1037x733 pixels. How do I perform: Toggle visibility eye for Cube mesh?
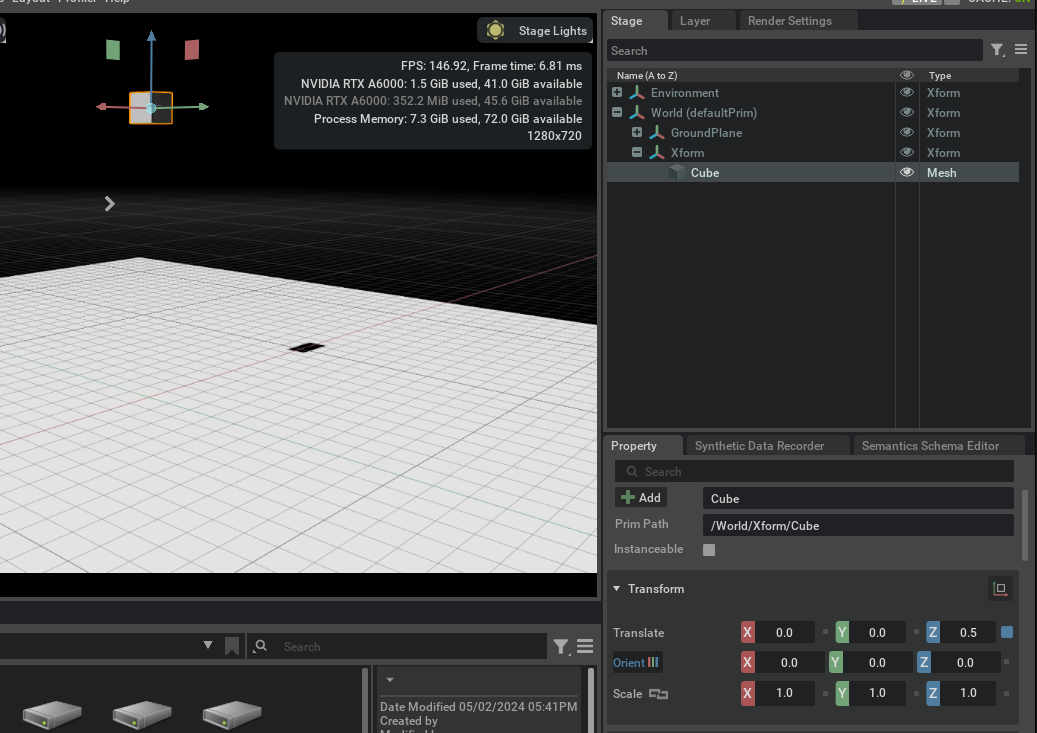point(907,173)
